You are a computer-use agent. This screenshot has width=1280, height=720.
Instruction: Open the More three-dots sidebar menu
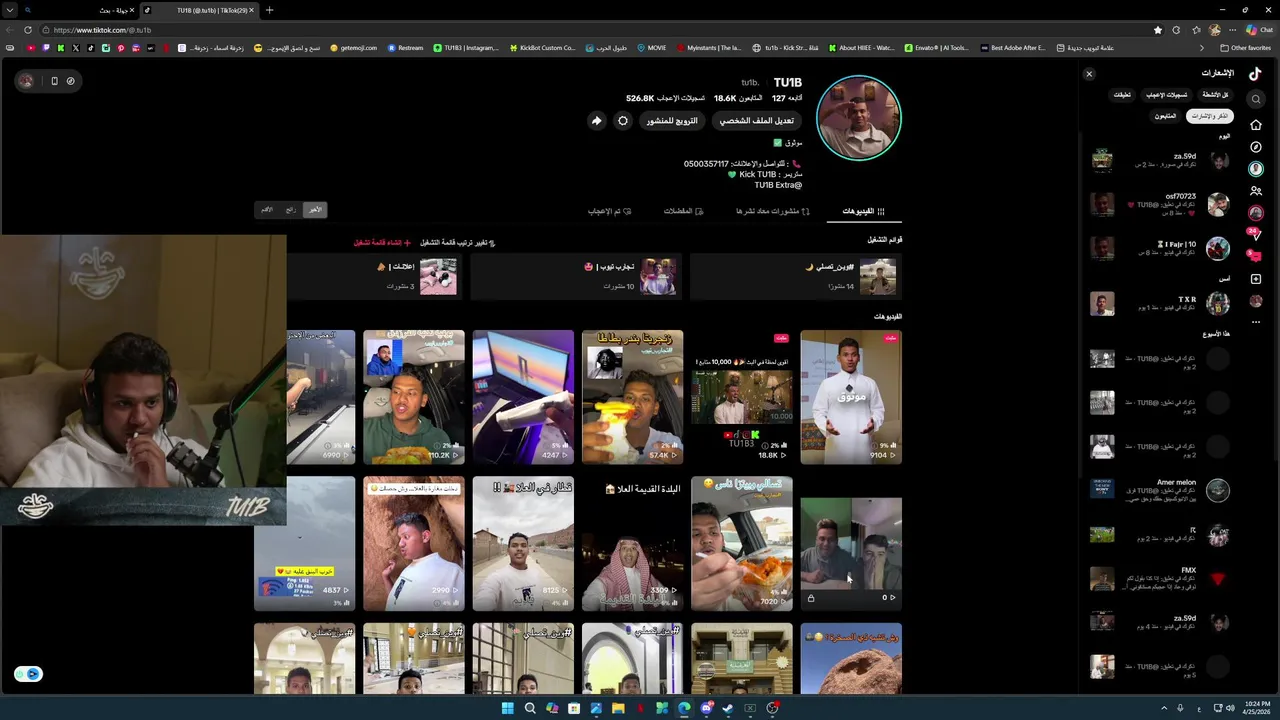click(1256, 322)
